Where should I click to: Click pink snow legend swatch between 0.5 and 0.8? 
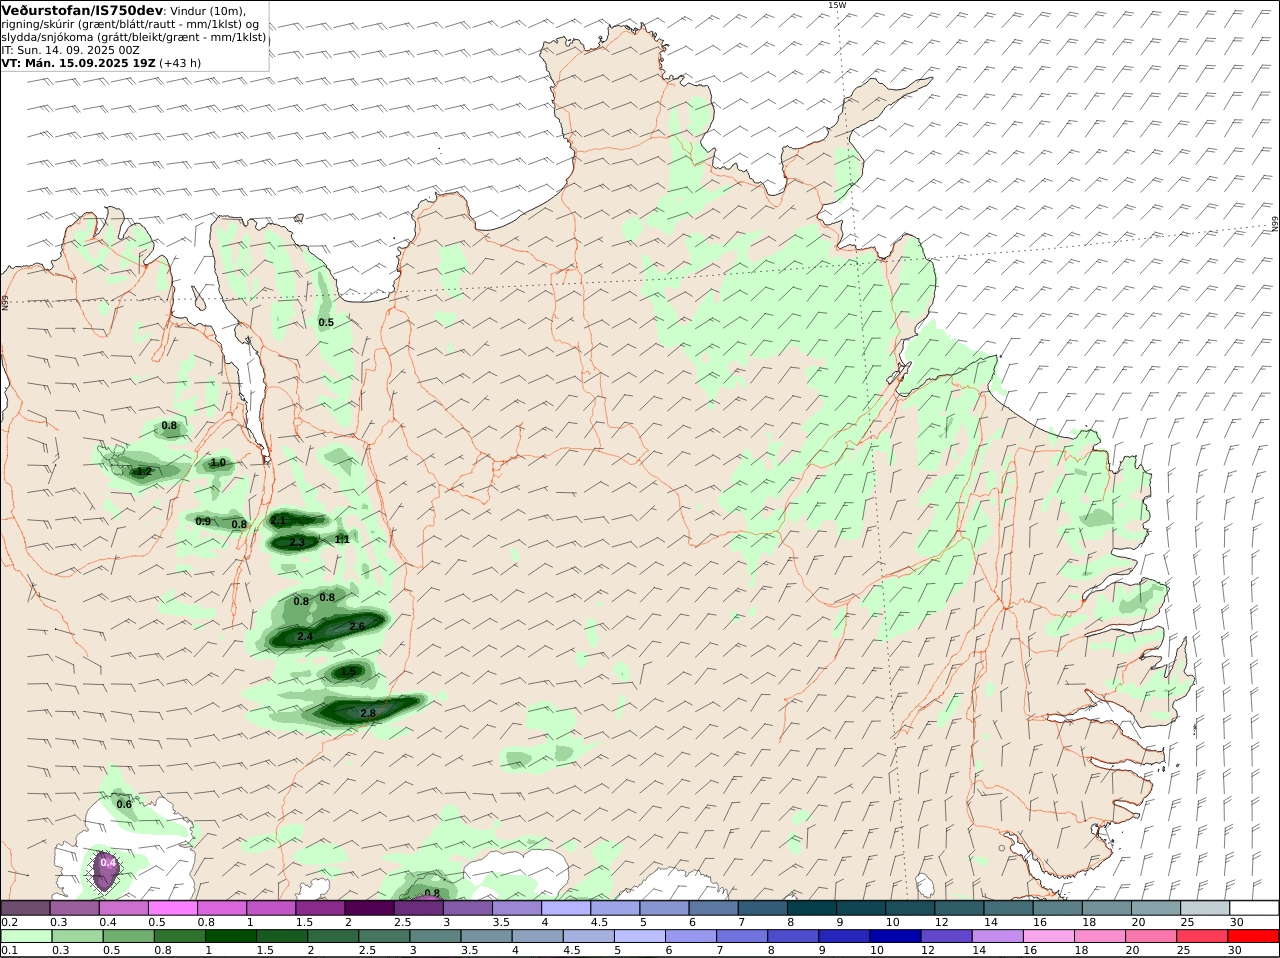(x=173, y=908)
